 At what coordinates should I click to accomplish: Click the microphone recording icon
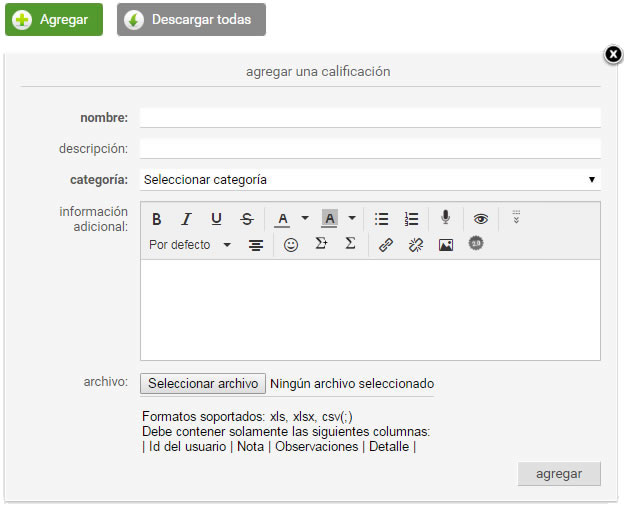446,218
